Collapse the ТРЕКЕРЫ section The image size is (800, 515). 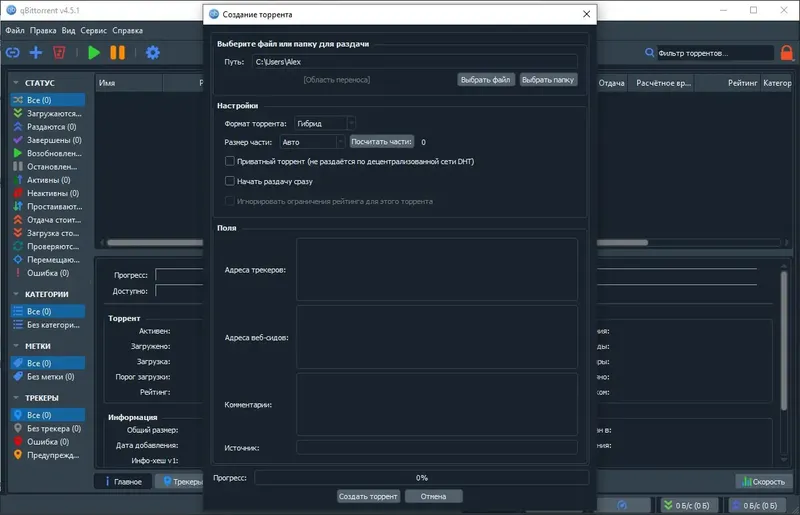16,398
